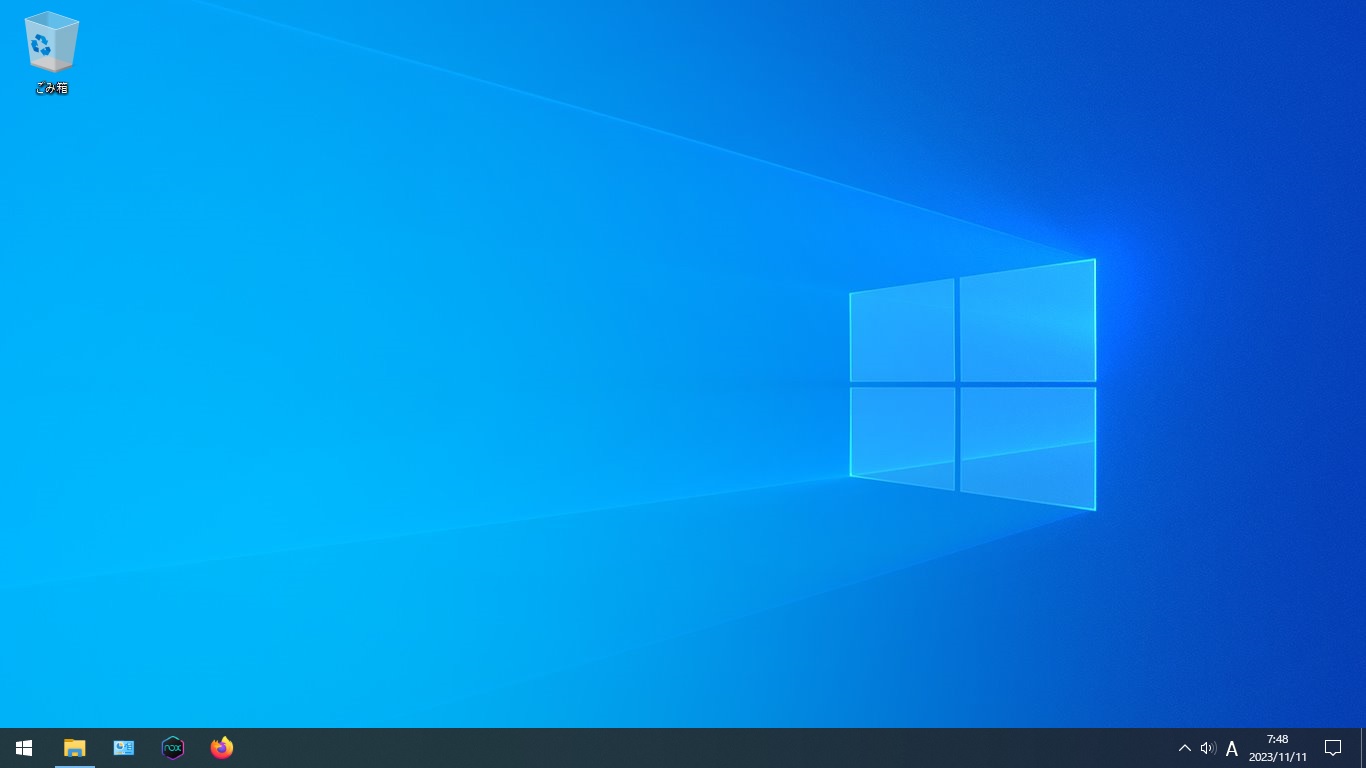The image size is (1366, 768).
Task: Select the ごみ箱 recycle bin desktop icon
Action: pos(51,53)
